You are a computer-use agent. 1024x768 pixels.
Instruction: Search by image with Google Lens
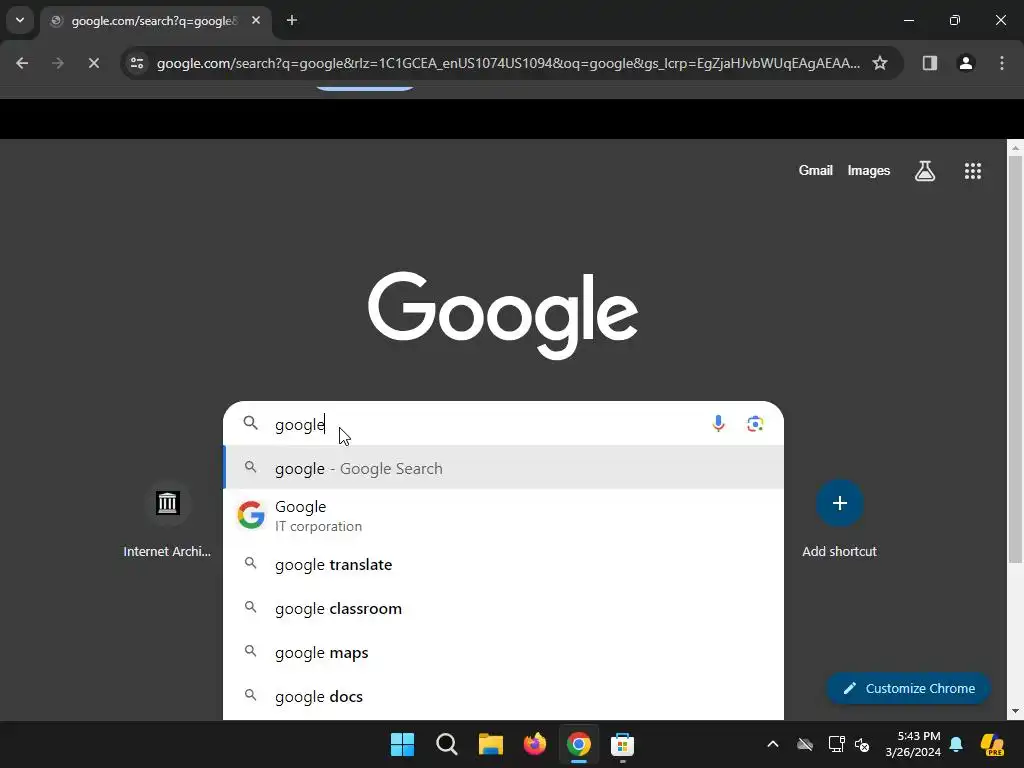pyautogui.click(x=755, y=424)
